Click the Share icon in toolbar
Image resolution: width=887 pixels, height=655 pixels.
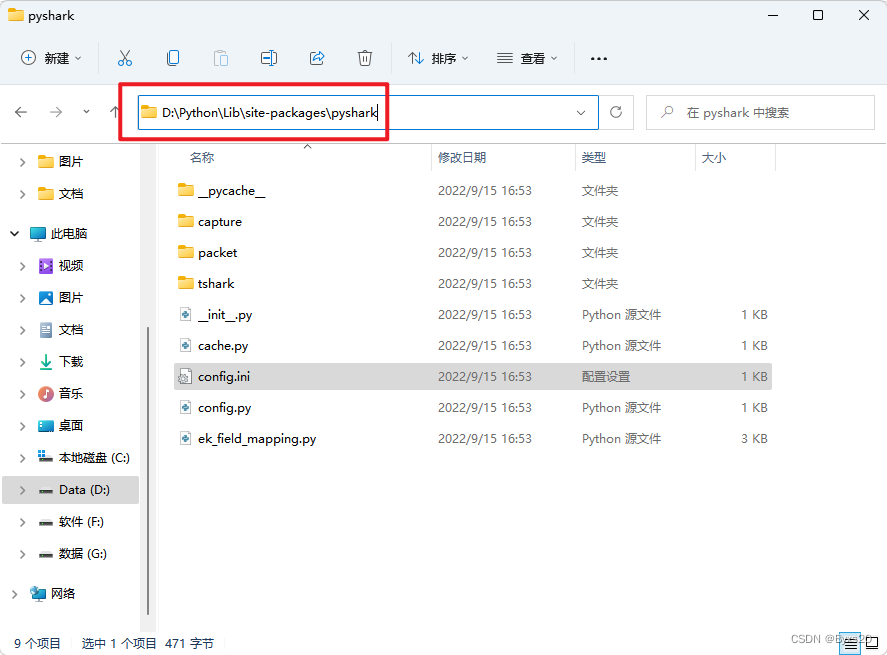pyautogui.click(x=317, y=58)
